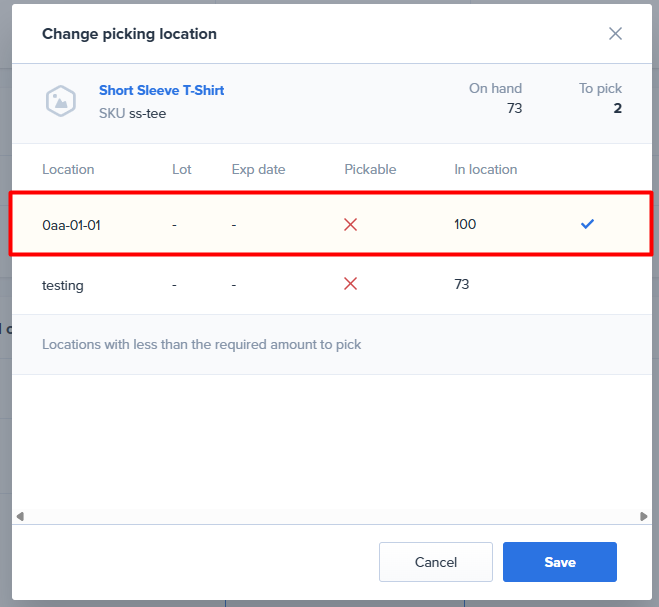Click the In location column header

486,169
